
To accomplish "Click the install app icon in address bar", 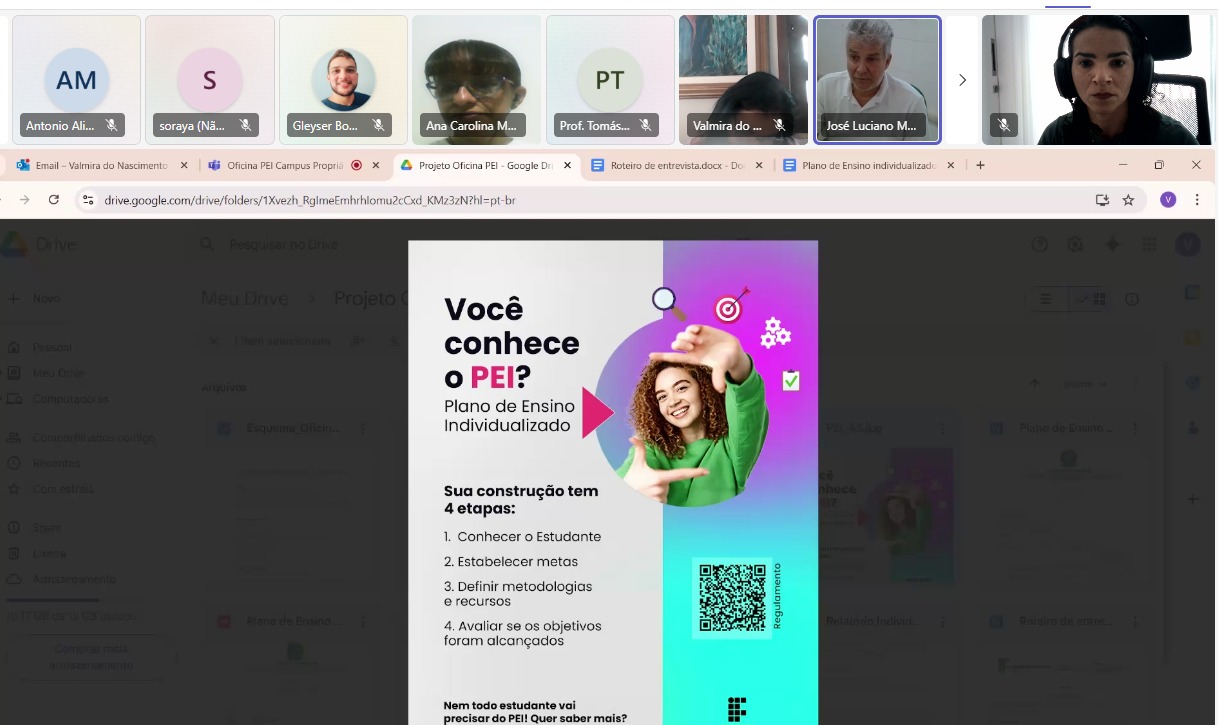I will coord(1102,200).
